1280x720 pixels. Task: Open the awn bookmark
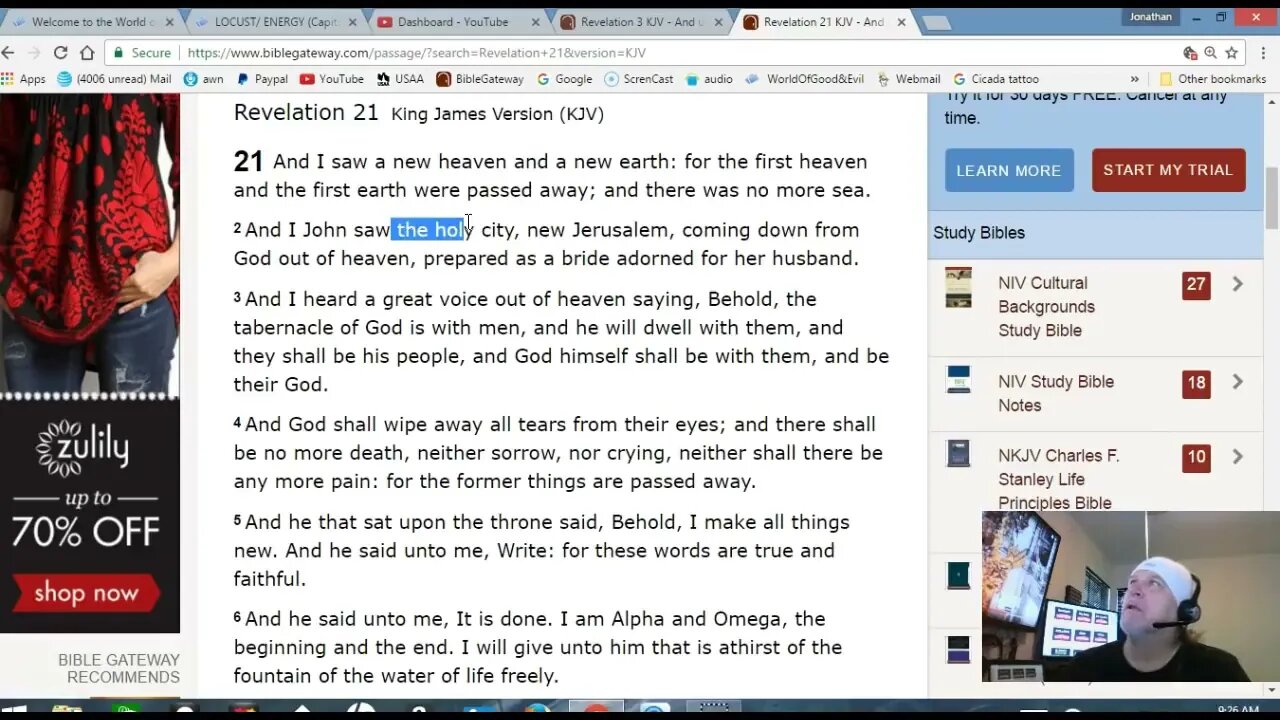[204, 79]
